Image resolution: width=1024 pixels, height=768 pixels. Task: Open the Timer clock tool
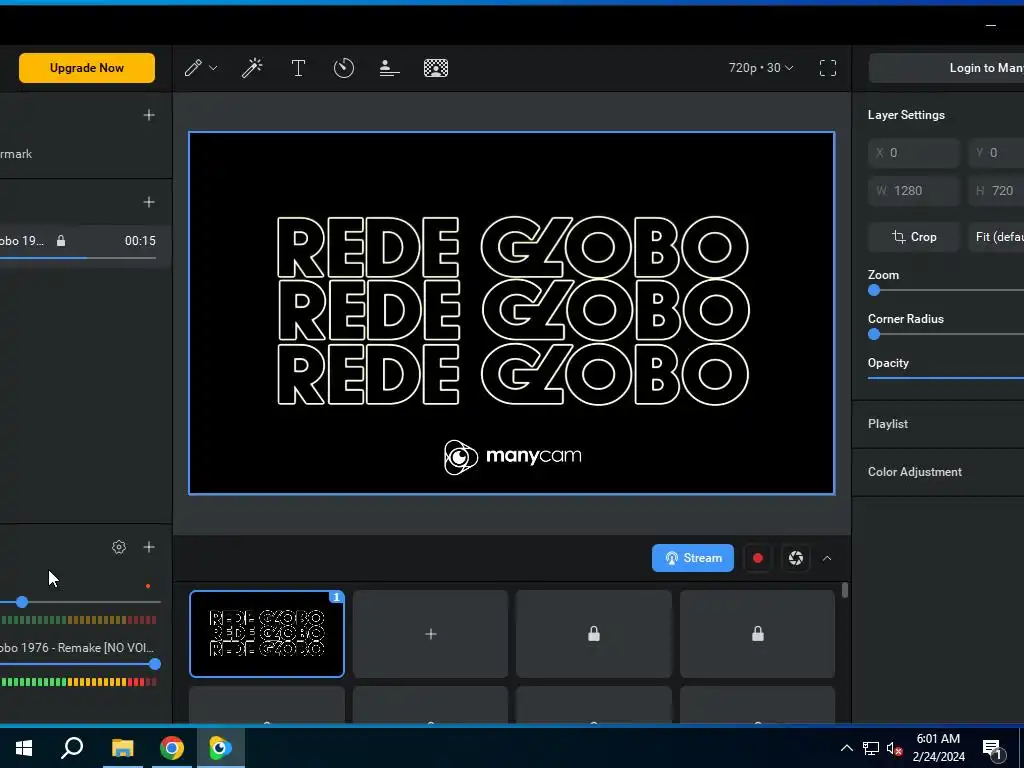point(344,68)
